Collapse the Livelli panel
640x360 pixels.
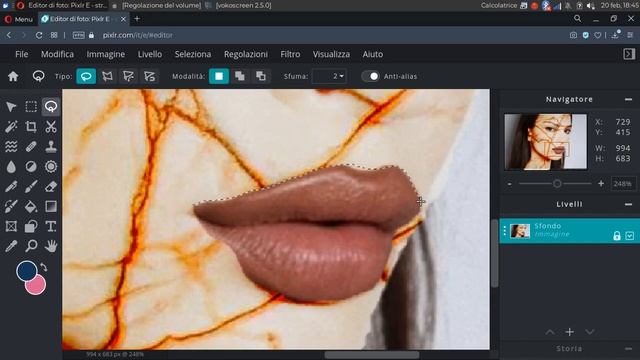(628, 204)
